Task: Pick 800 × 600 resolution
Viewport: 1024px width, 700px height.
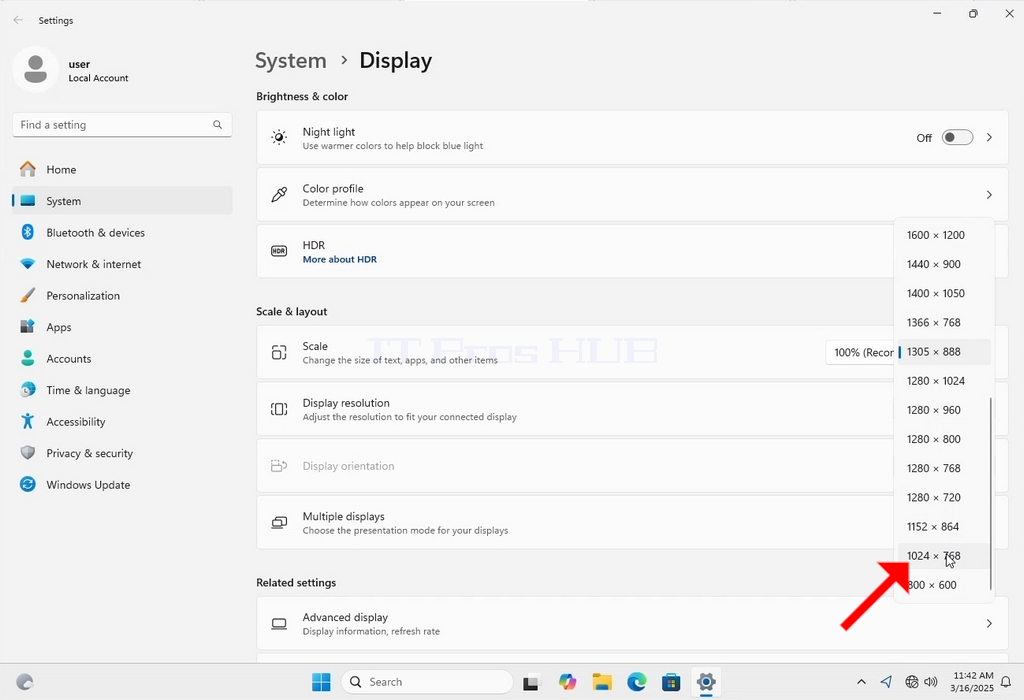Action: click(x=944, y=585)
